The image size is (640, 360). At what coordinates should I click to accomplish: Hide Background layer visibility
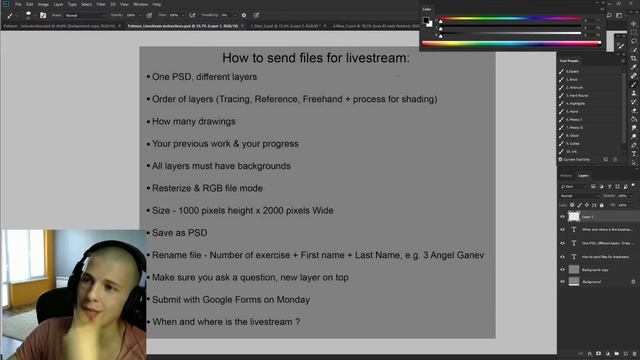pyautogui.click(x=562, y=281)
